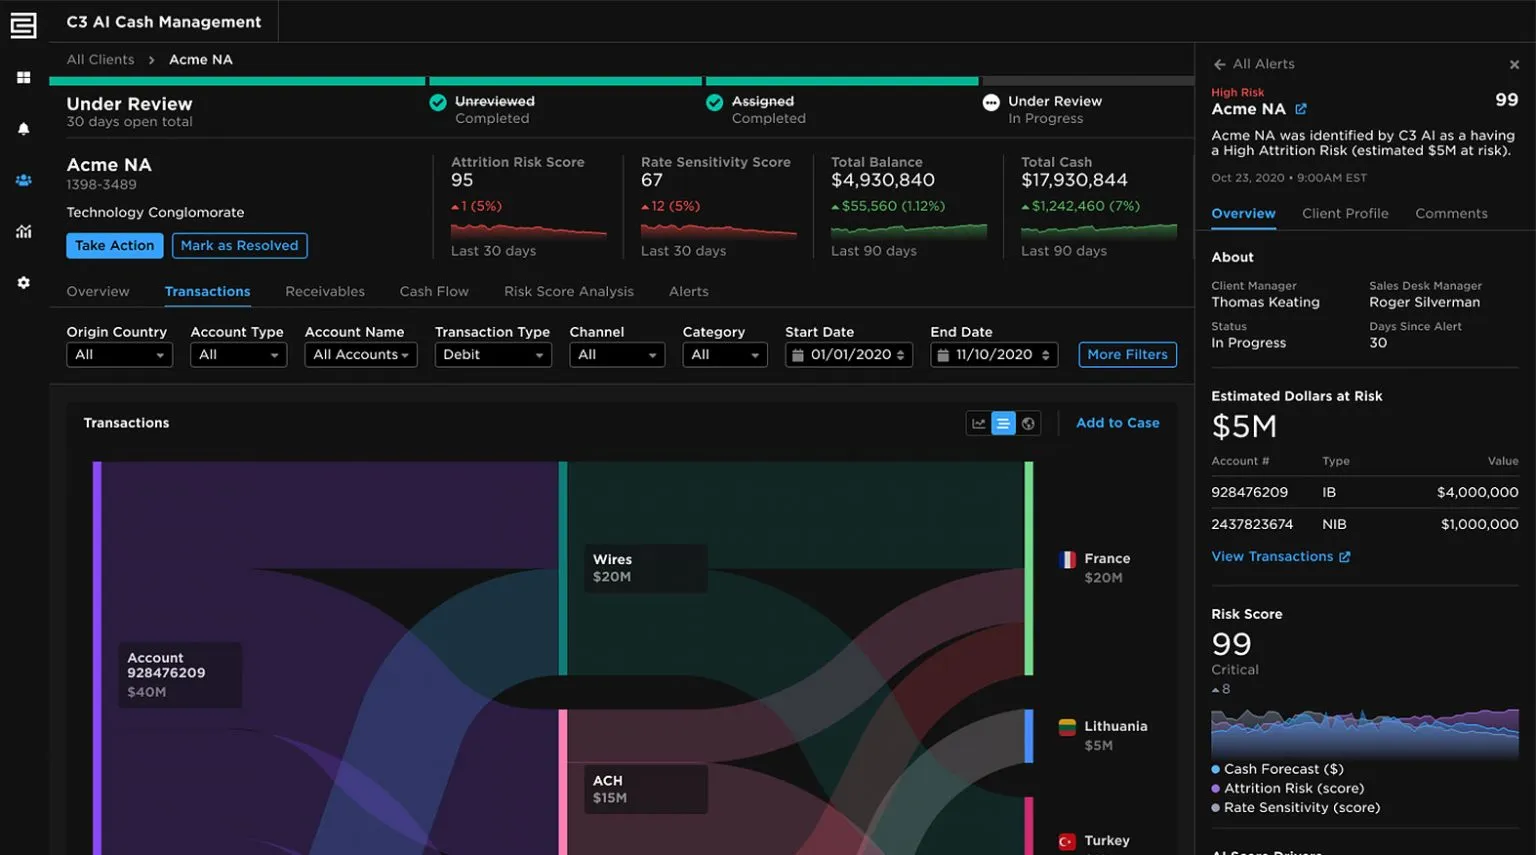Switch to list view of transactions
The width and height of the screenshot is (1536, 855).
click(1003, 424)
